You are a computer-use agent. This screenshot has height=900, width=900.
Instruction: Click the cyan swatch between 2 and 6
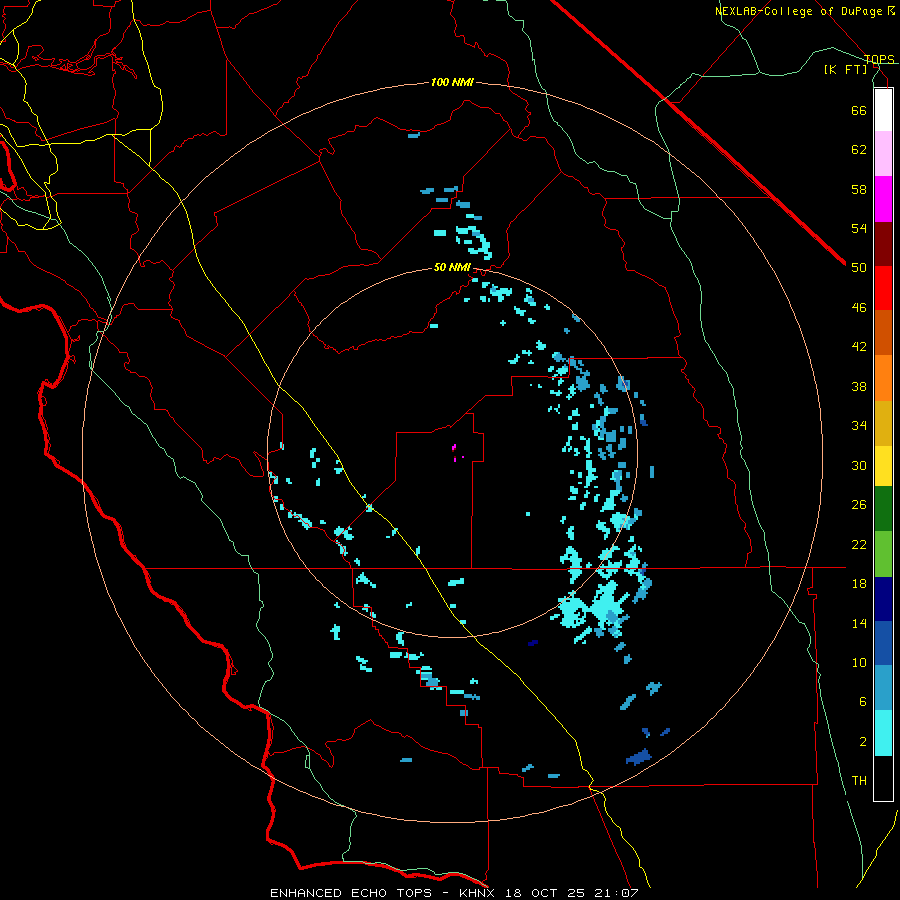(x=883, y=733)
